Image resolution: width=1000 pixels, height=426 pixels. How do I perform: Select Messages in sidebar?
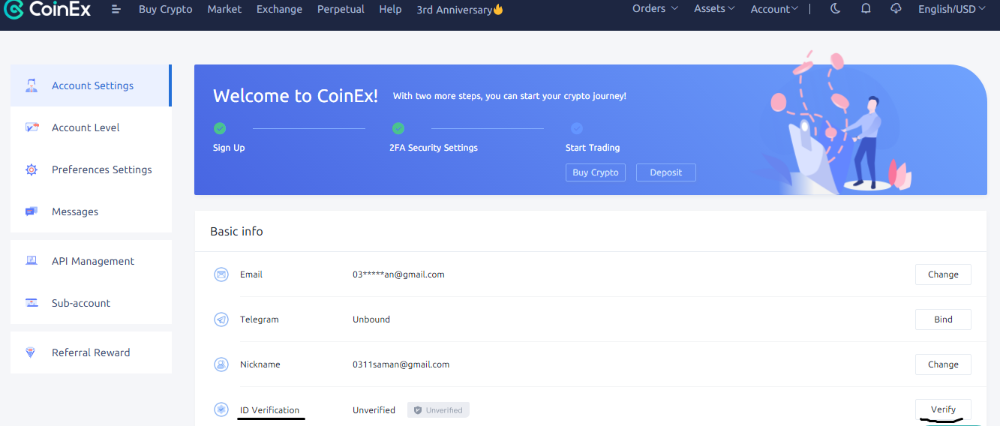coord(91,212)
